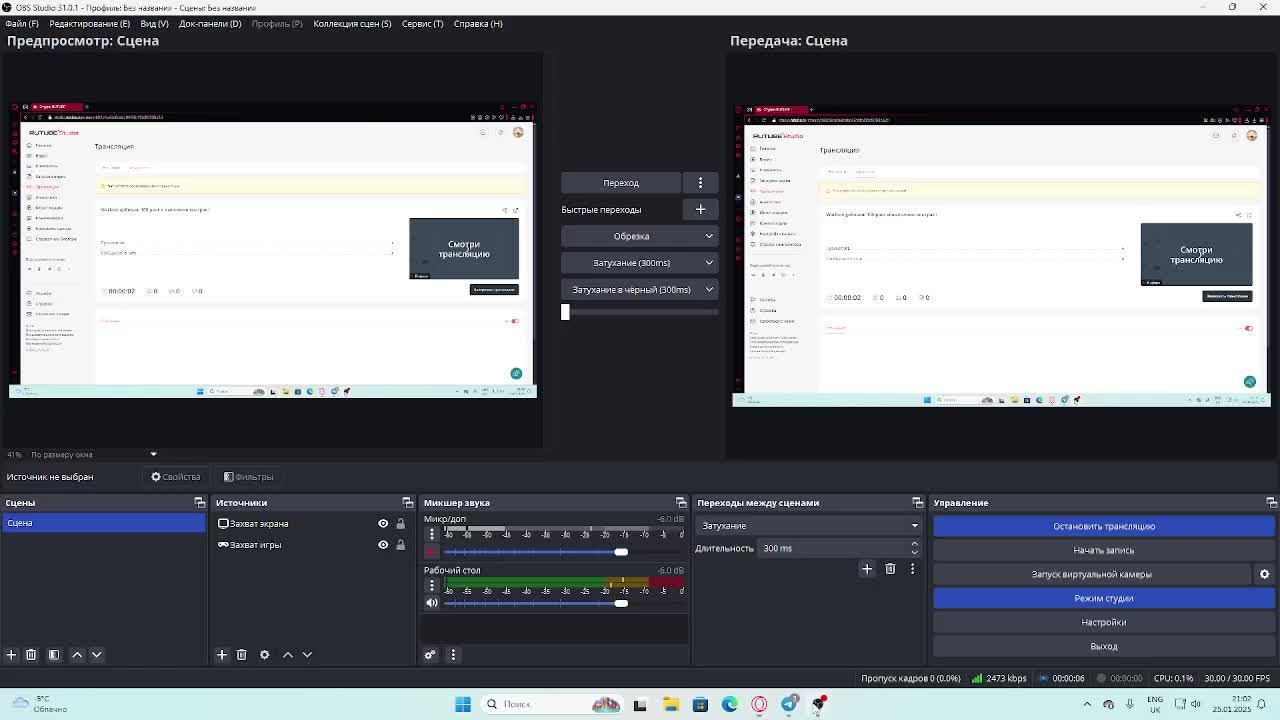Toggle lock on Захват игры source
Image resolution: width=1280 pixels, height=720 pixels.
coord(401,545)
